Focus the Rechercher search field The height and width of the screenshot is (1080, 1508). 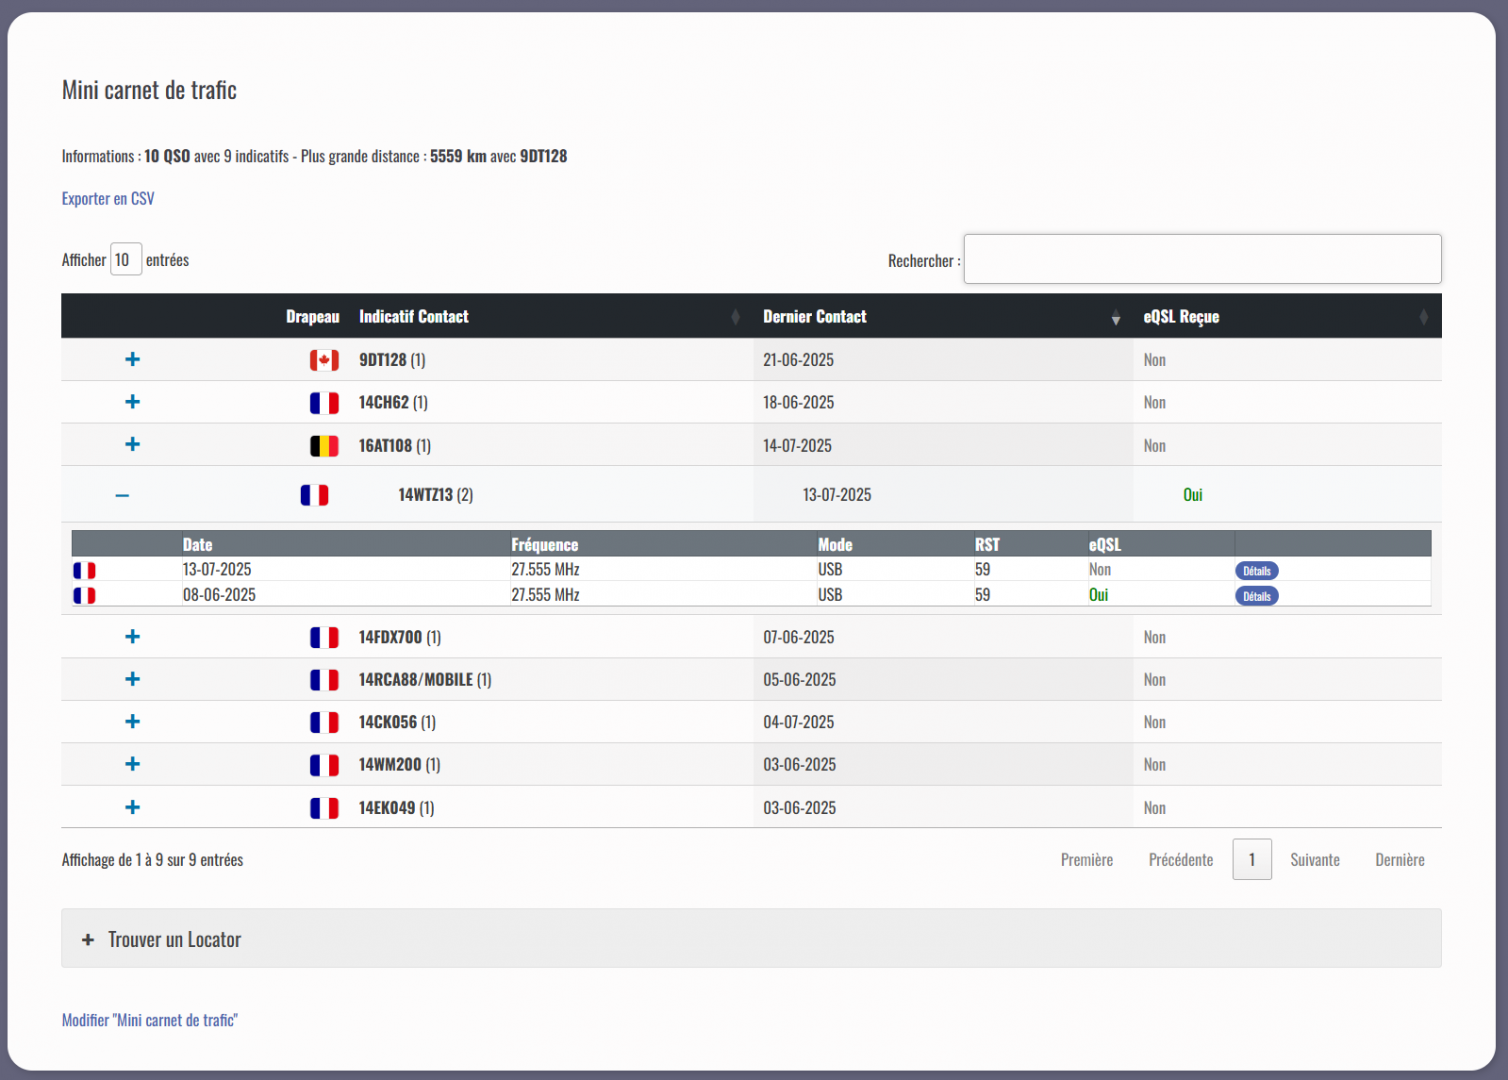click(1201, 260)
